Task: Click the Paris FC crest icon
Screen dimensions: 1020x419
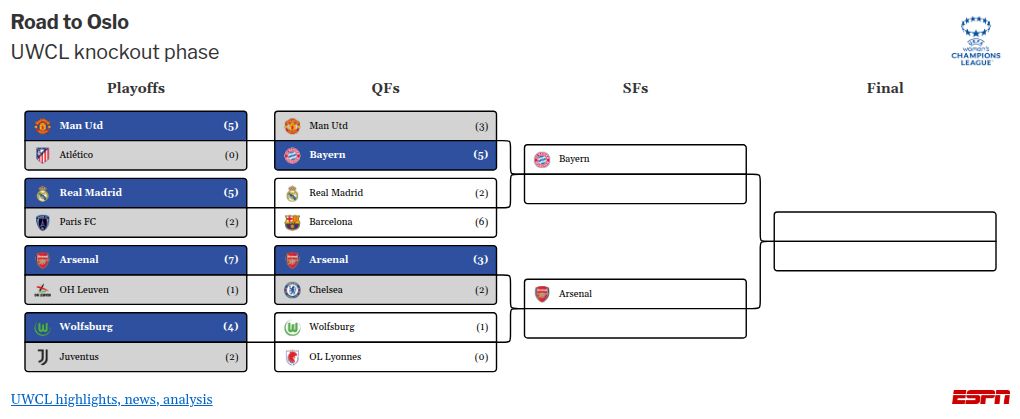Action: tap(43, 222)
